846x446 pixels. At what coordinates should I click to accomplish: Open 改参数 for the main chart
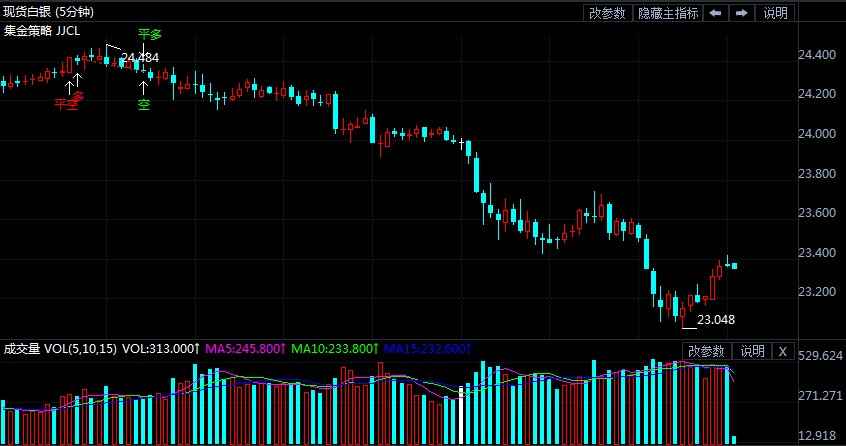coord(607,13)
